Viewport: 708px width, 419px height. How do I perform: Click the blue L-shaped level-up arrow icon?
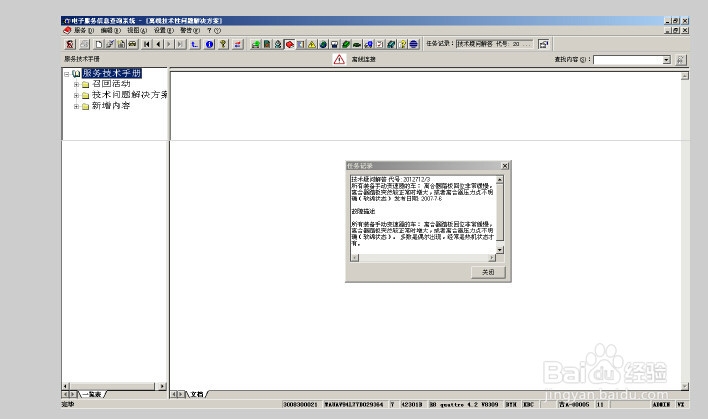195,44
